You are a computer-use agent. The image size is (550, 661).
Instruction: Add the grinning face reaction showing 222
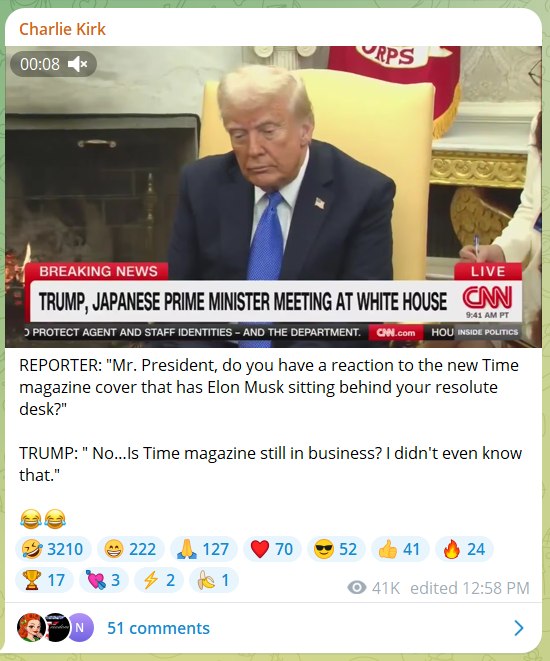[131, 549]
